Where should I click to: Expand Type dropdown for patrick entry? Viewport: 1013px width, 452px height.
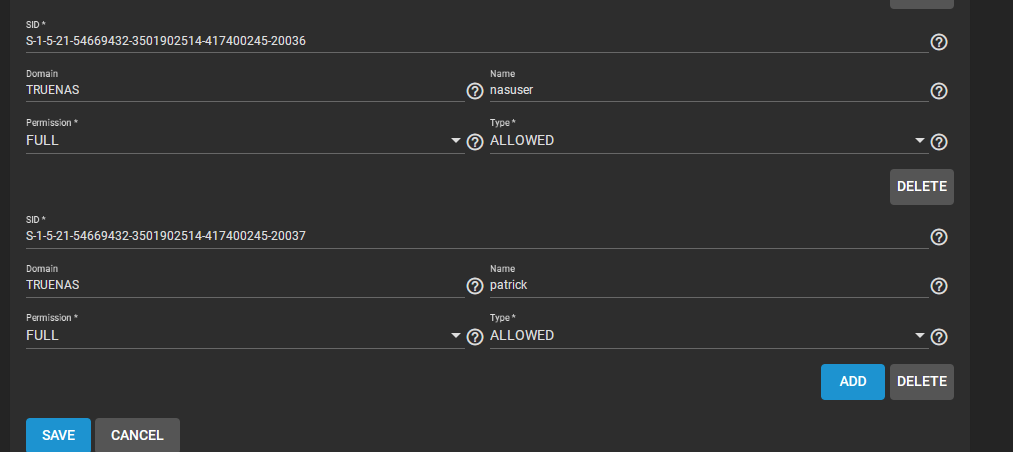tap(709, 336)
